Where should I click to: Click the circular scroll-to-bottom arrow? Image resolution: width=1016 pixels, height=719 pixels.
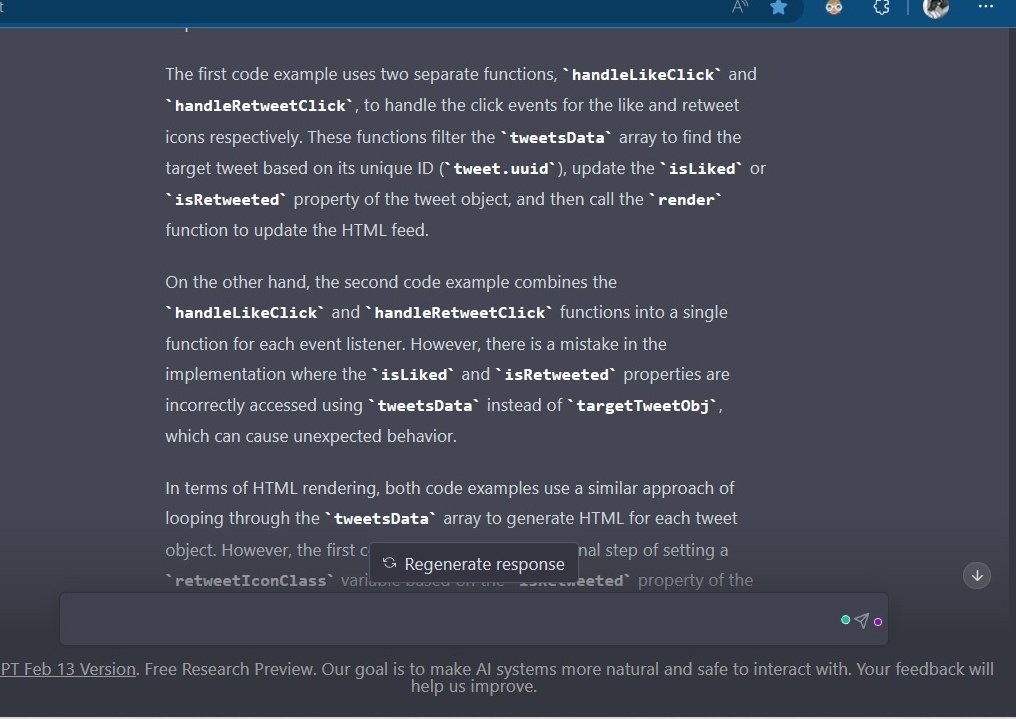tap(977, 575)
